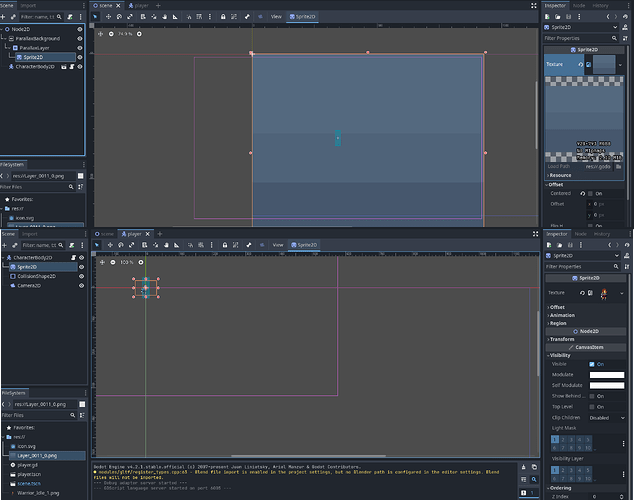Open the Sprite2D object selector in the upper Inspector
The width and height of the screenshot is (634, 500).
(581, 27)
